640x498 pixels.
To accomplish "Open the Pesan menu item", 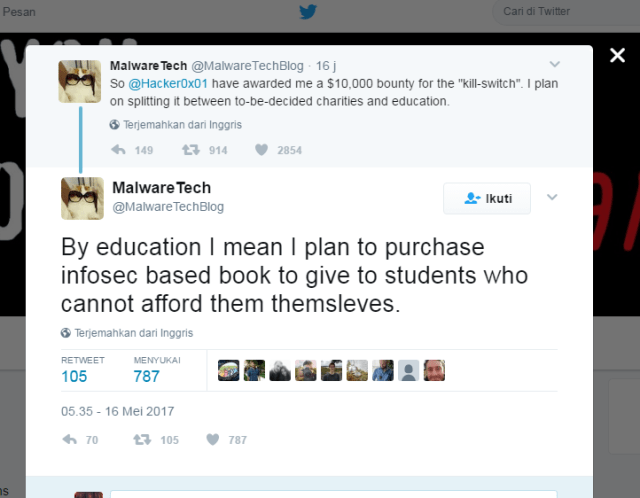I will click(x=18, y=12).
